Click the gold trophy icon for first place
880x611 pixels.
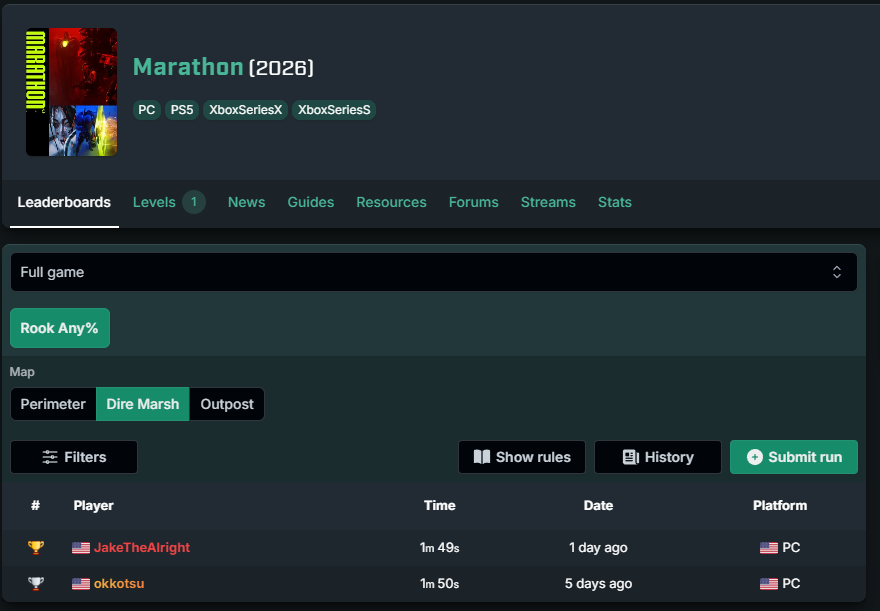36,547
